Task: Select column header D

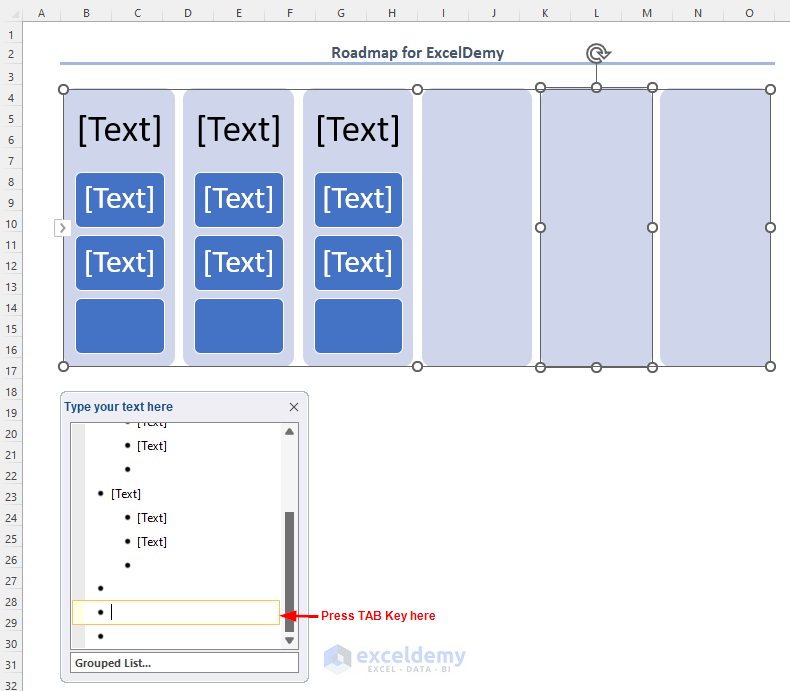Action: click(188, 13)
